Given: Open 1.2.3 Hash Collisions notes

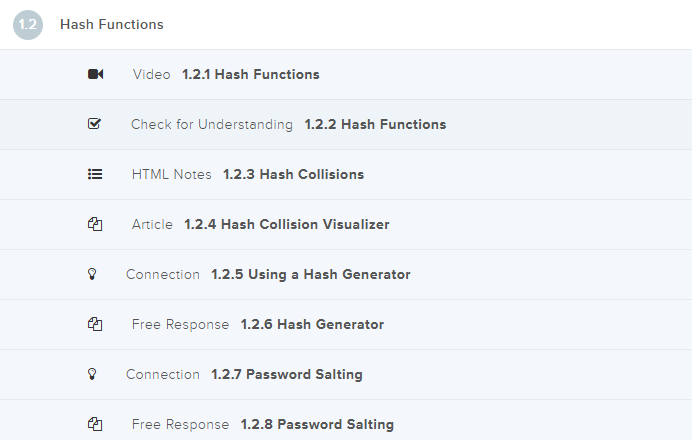Looking at the screenshot, I should coord(293,174).
